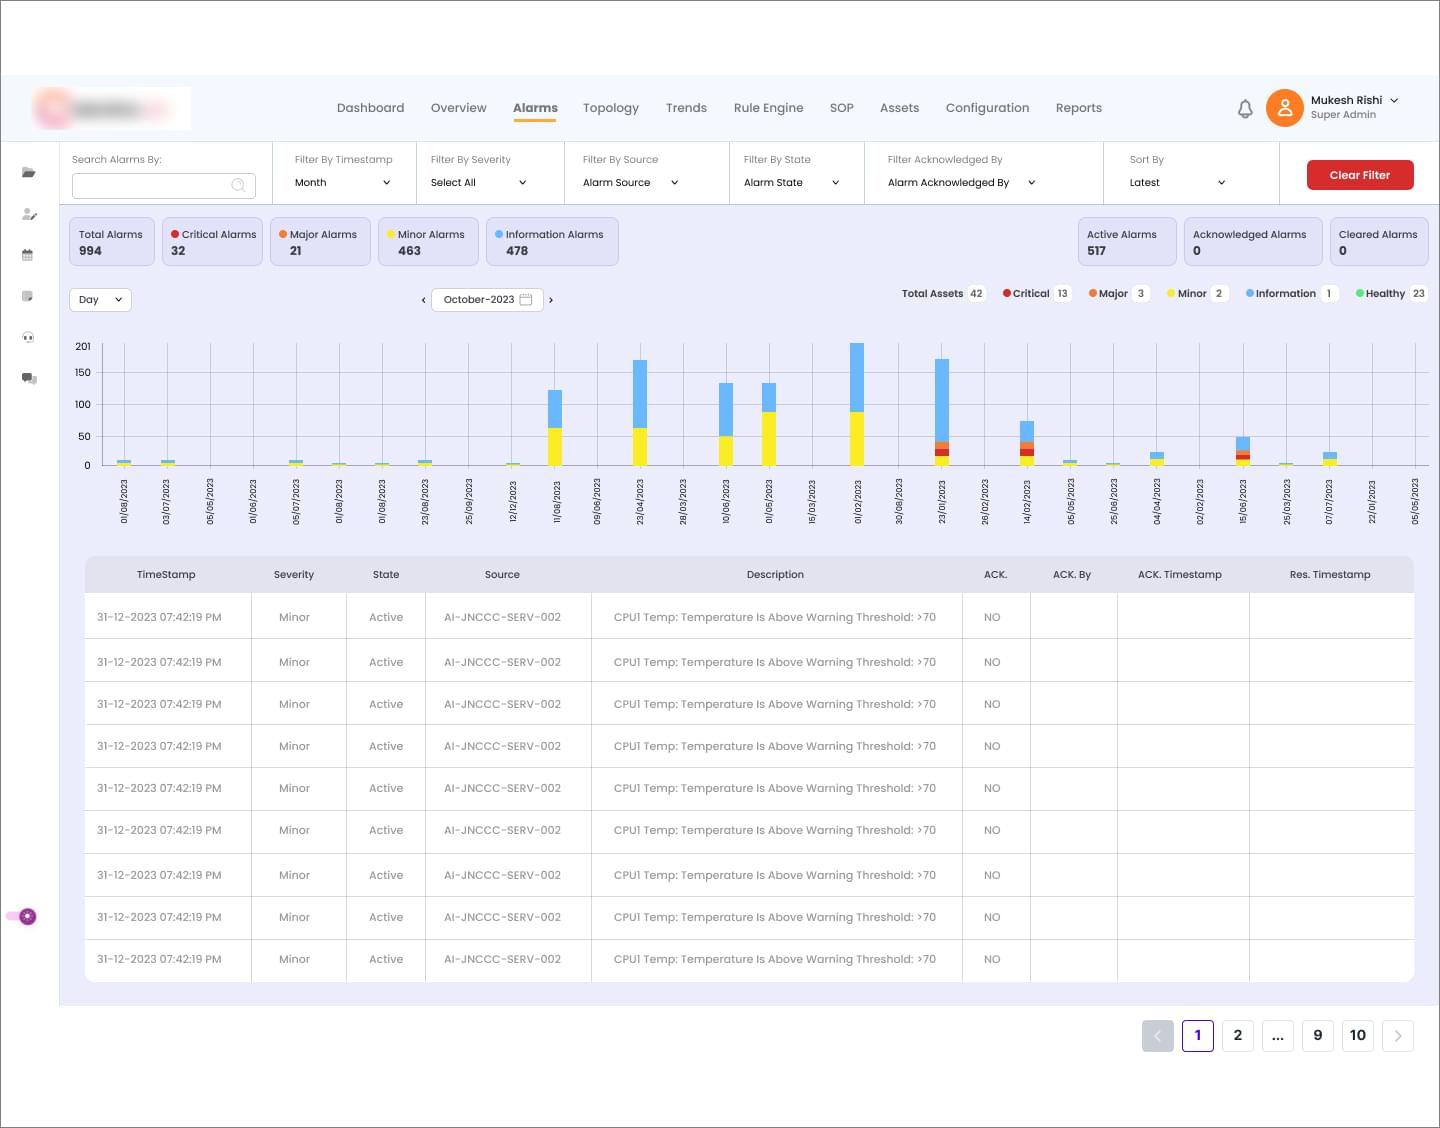Click the tall blue bar for 01/02/2023

(857, 378)
